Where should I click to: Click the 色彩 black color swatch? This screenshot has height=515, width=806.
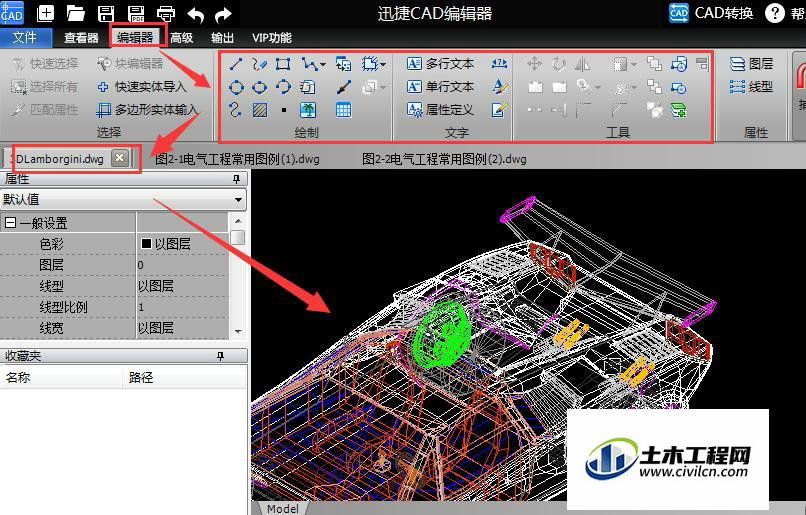tap(146, 243)
